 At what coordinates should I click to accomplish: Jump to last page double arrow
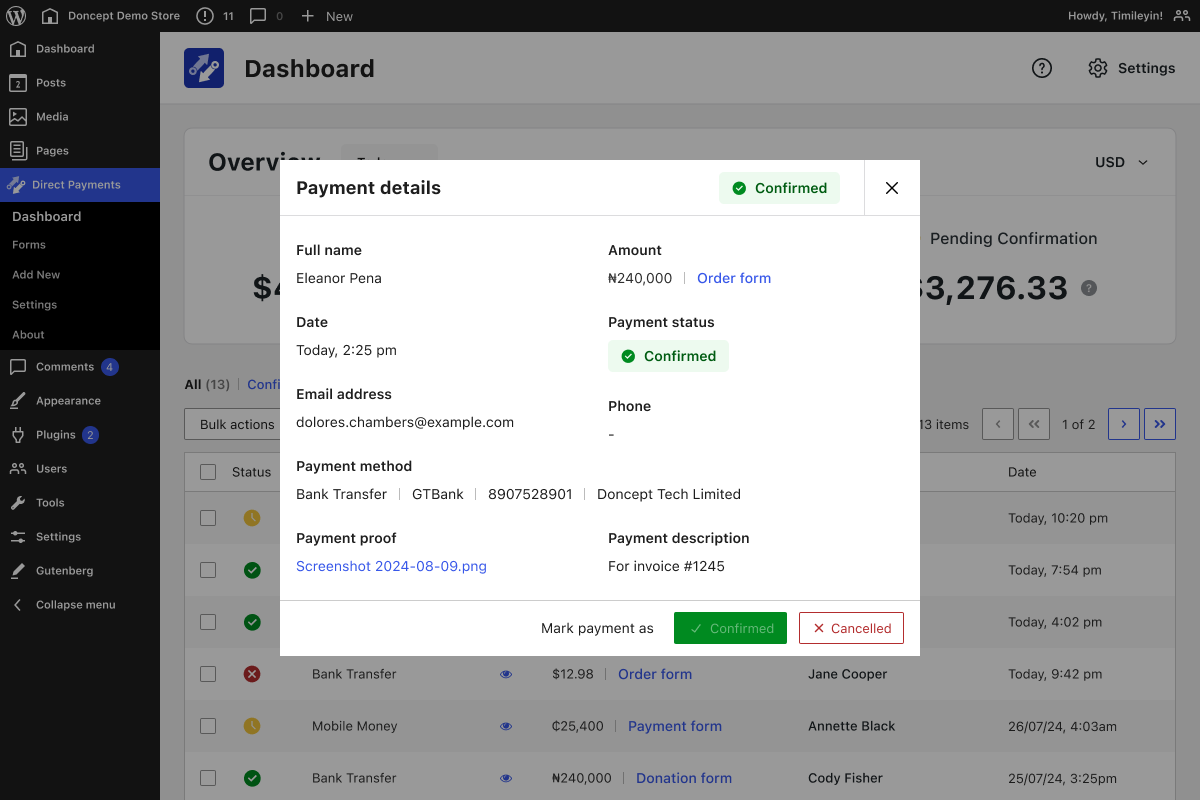1160,424
